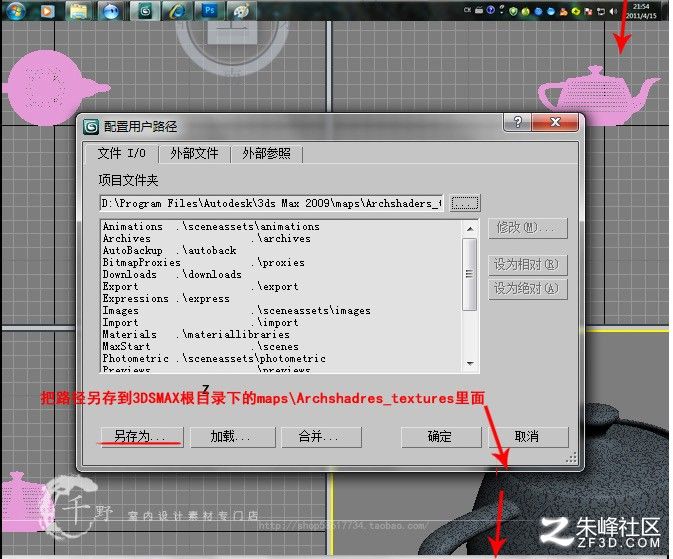
Task: Open Photoshop from the taskbar
Action: point(209,10)
